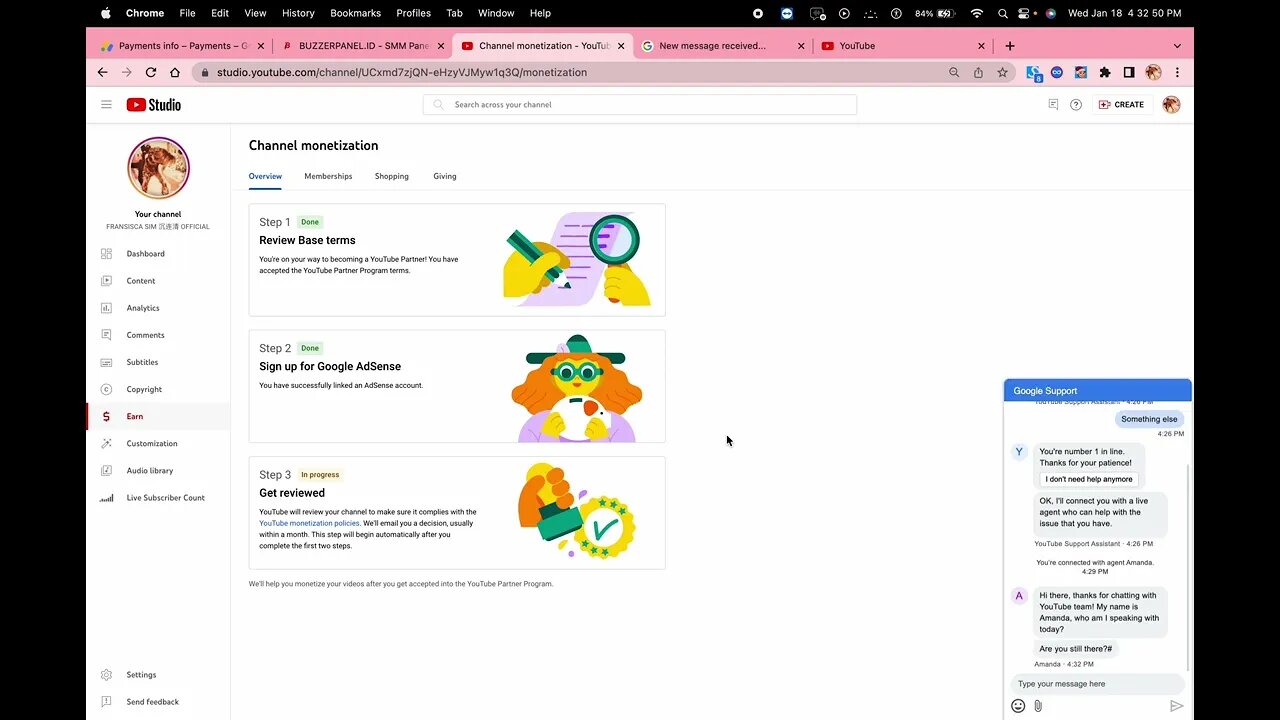Open the hamburger menu in YouTube Studio
The height and width of the screenshot is (720, 1280).
106,104
